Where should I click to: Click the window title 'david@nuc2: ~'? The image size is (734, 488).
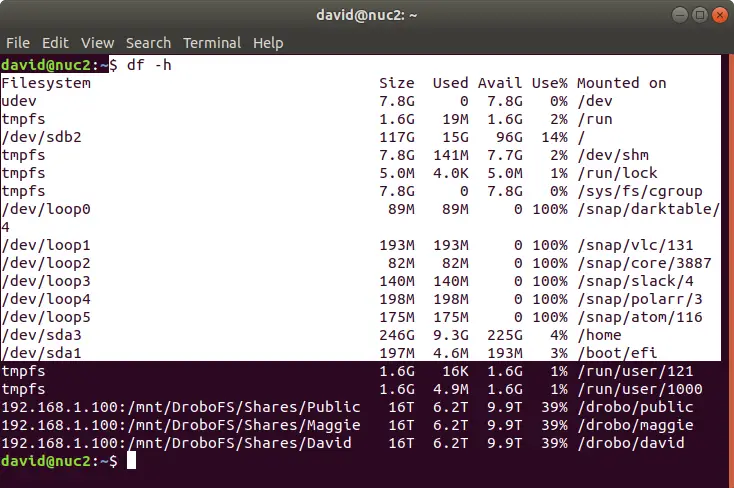point(367,15)
